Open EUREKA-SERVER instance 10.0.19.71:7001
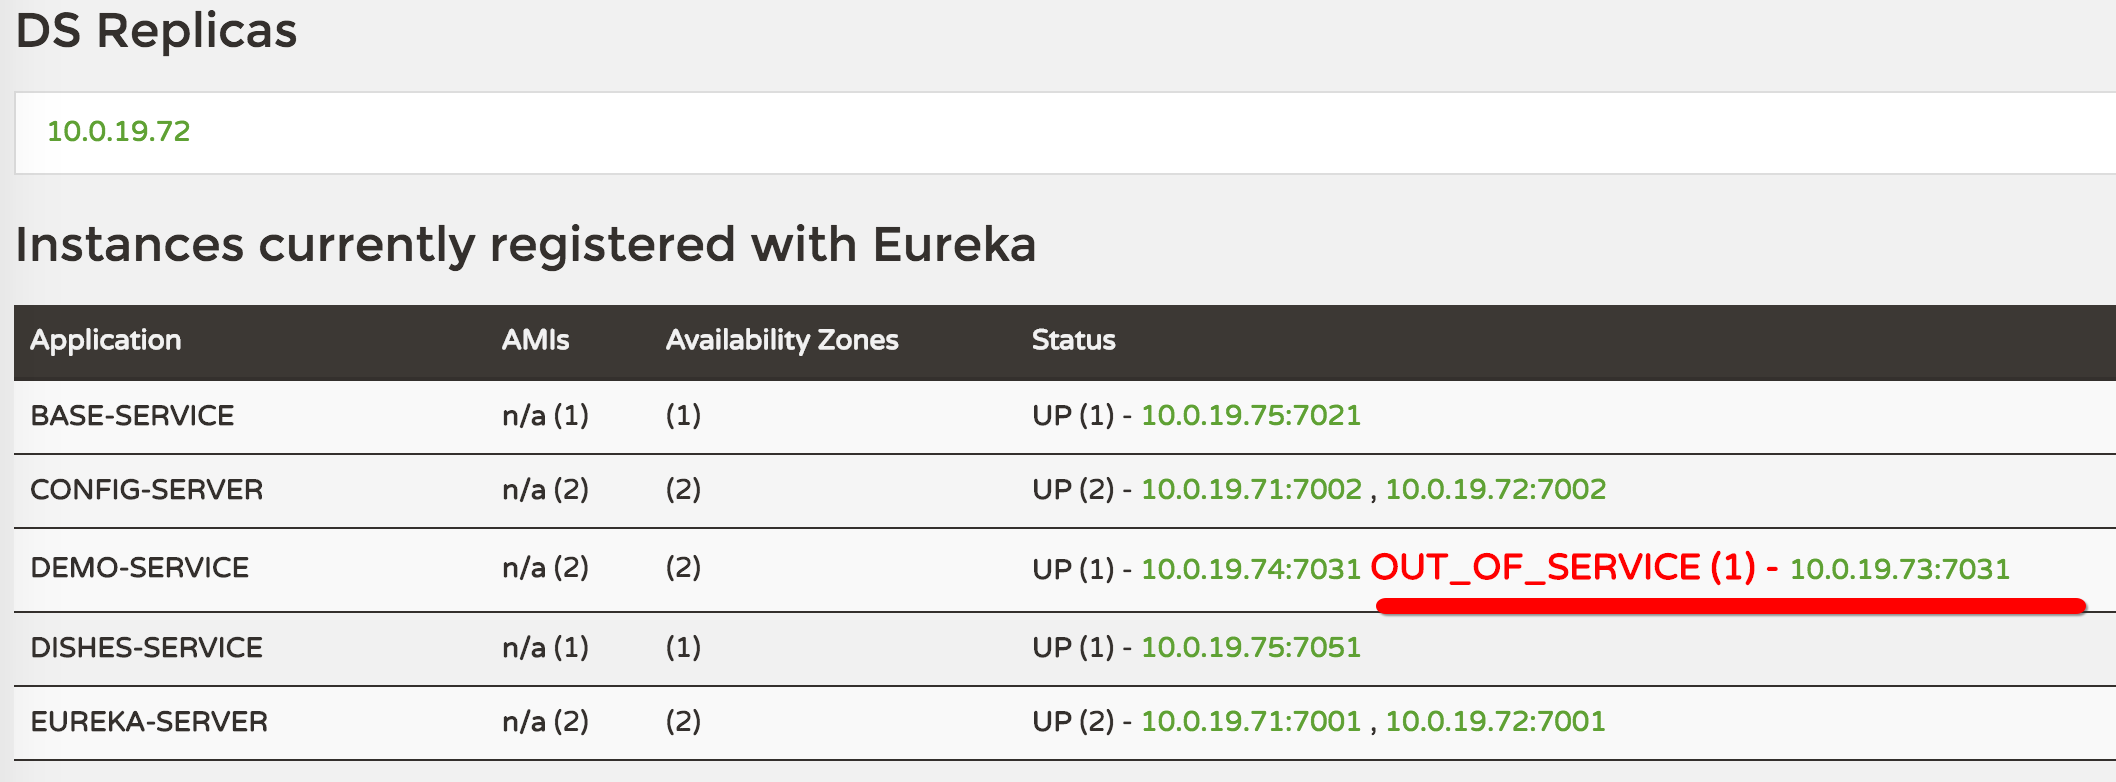The image size is (2116, 782). click(1251, 721)
